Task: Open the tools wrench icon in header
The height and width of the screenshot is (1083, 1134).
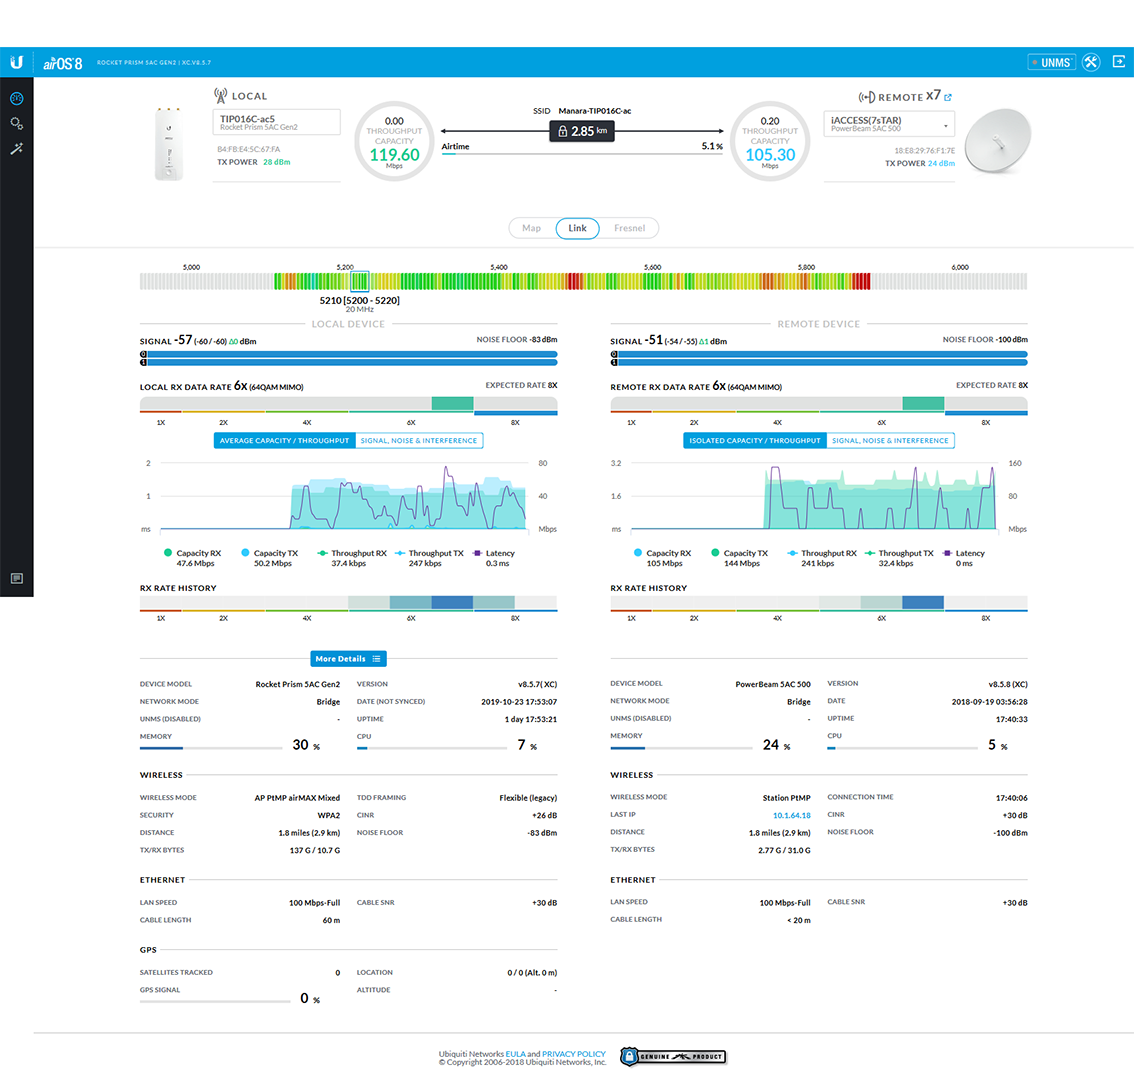Action: [1091, 62]
